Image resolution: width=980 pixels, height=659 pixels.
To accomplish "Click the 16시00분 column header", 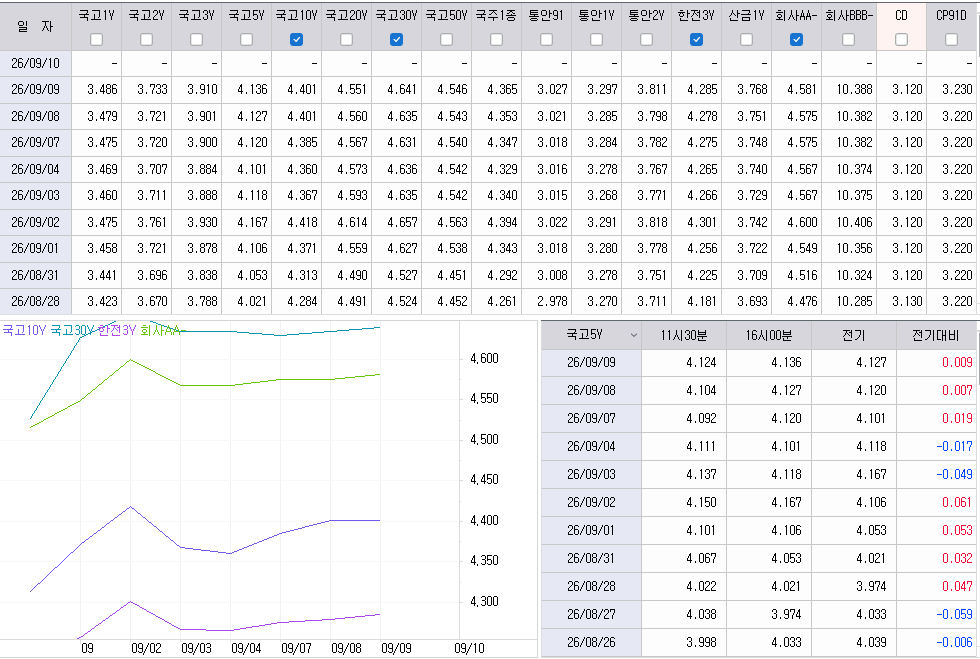I will coord(769,335).
